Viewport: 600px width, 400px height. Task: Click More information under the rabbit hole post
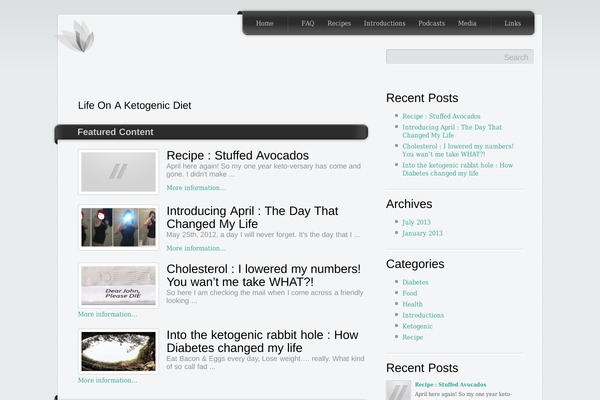tap(108, 380)
